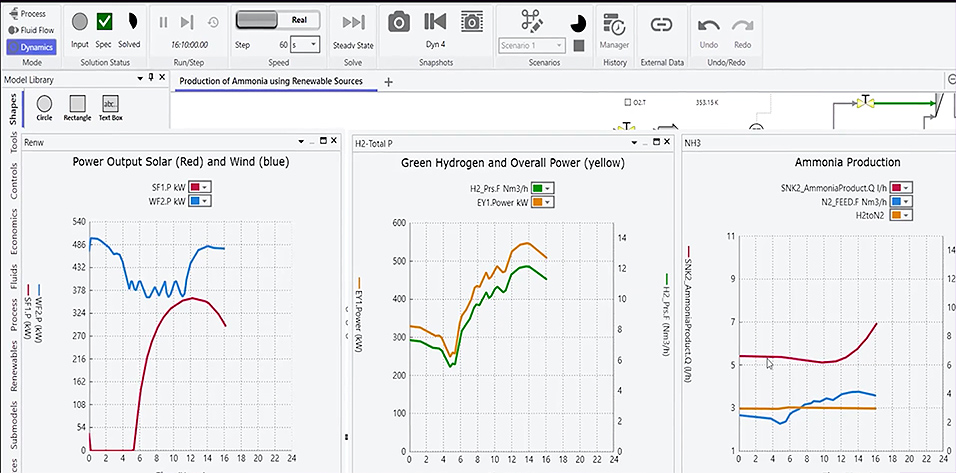Reset simulation time clock icon
Screen dimensions: 956x473
pos(213,23)
